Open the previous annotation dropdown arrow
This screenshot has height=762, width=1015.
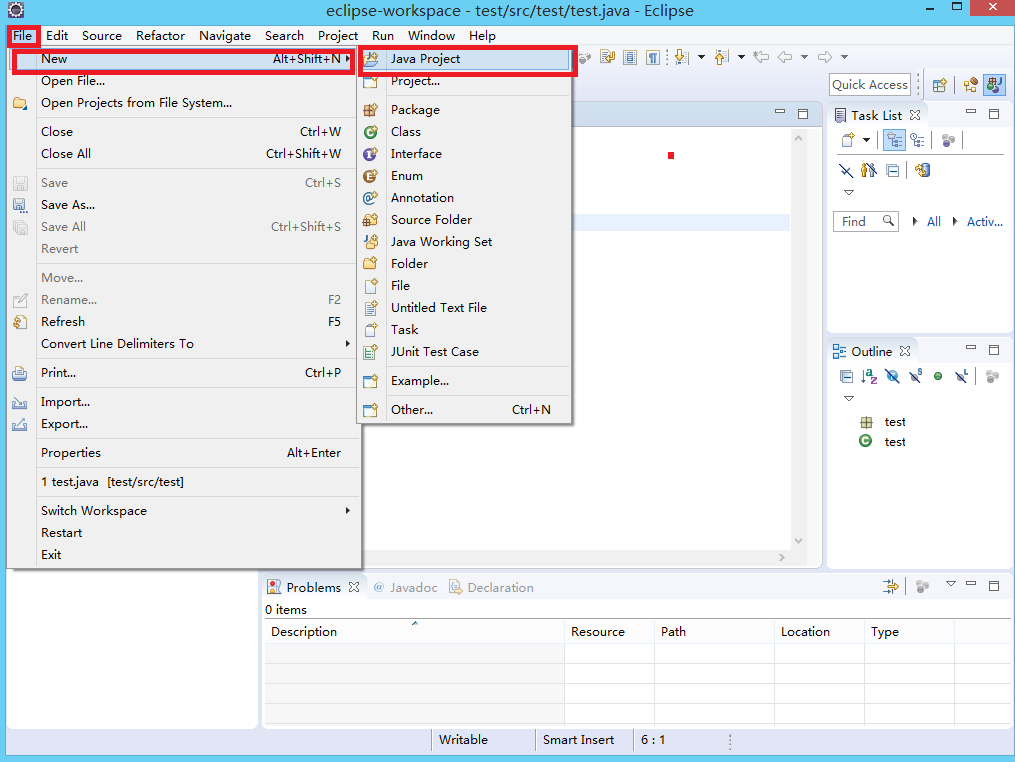(x=741, y=57)
